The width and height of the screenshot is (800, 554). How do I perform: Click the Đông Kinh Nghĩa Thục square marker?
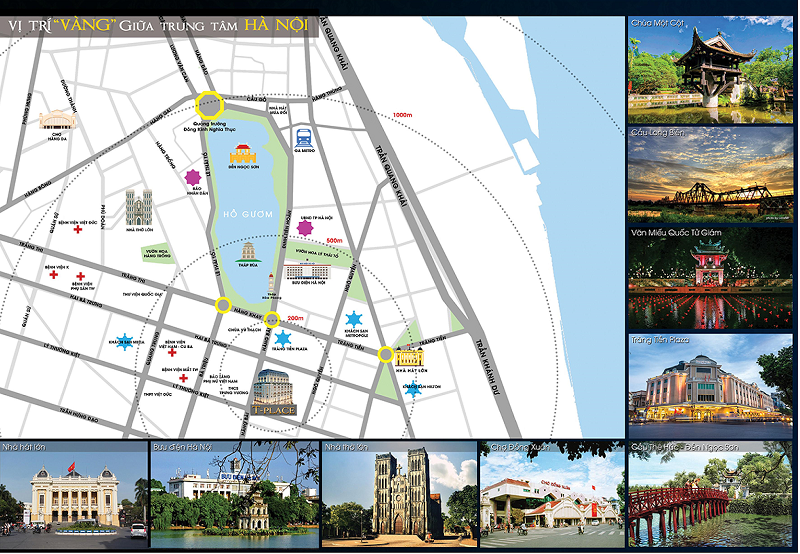point(209,106)
